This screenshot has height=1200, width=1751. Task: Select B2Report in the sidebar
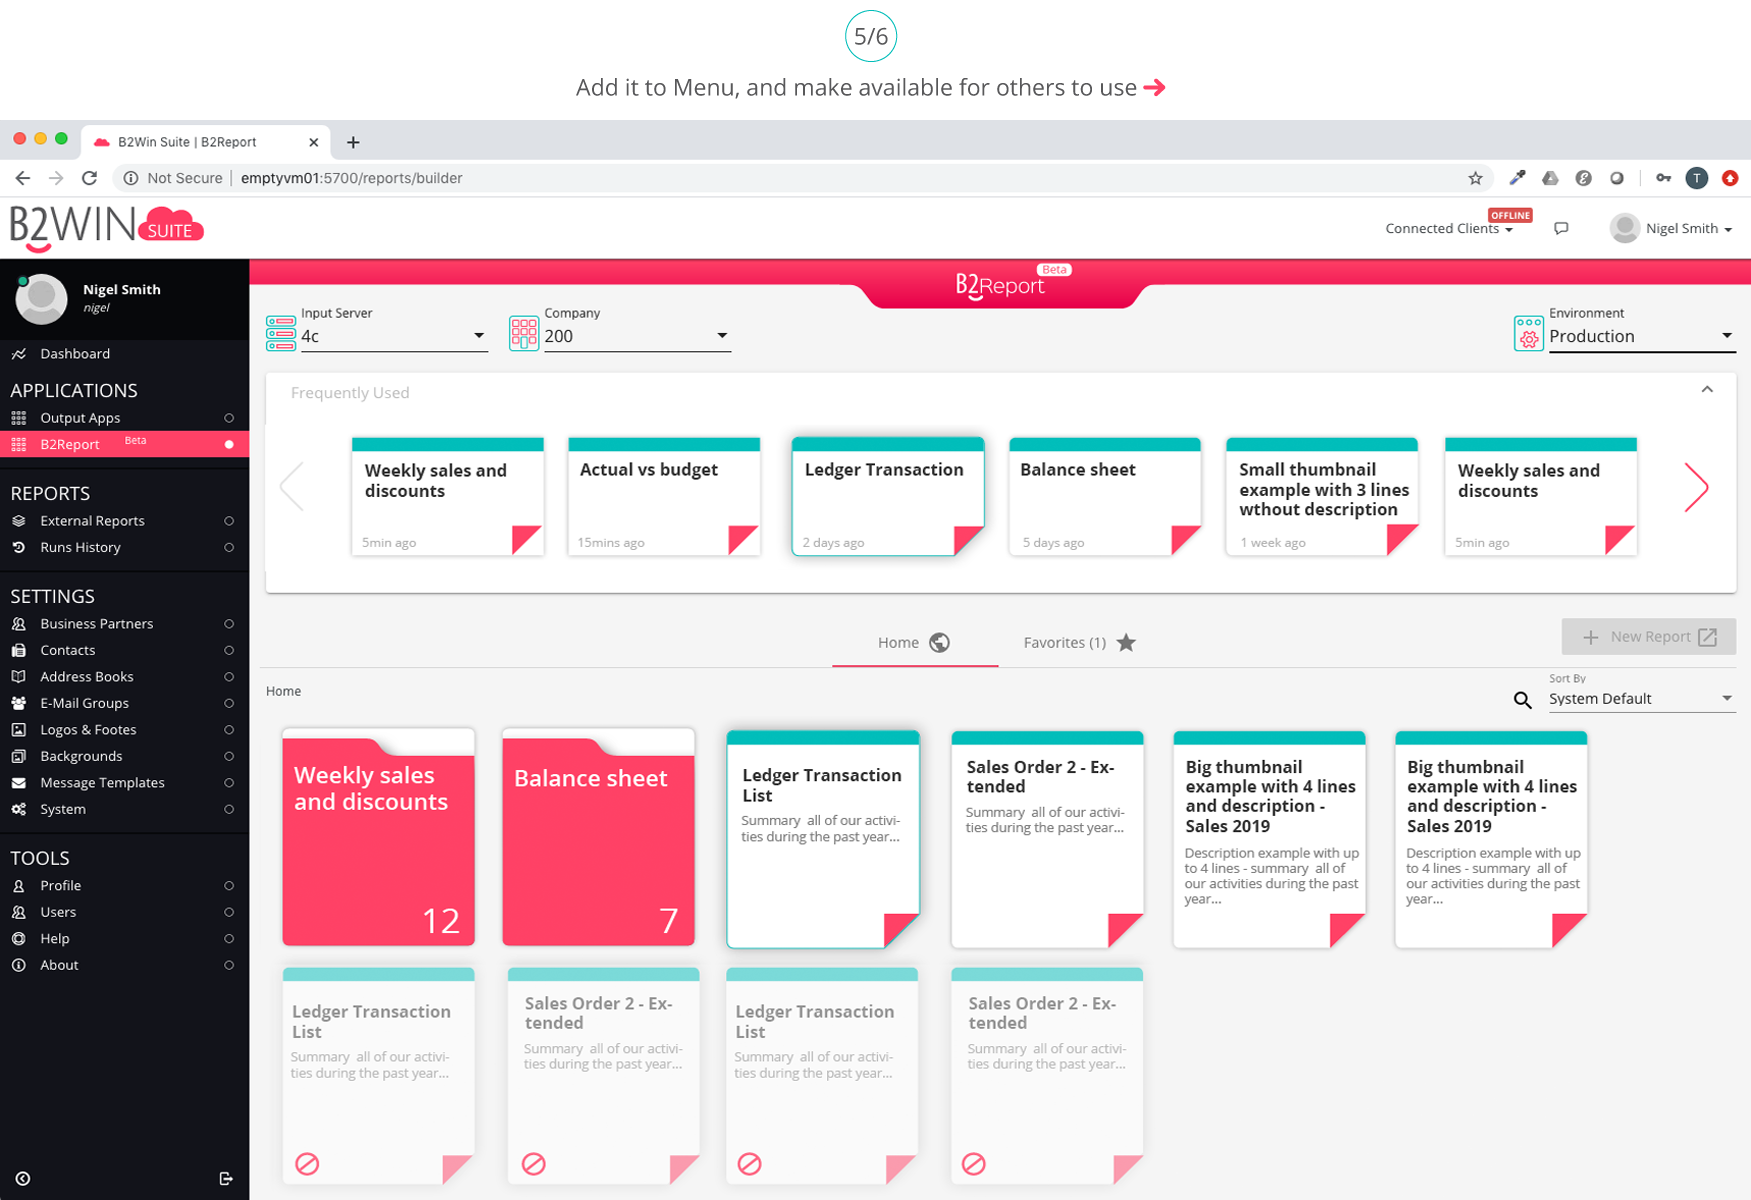coord(124,445)
